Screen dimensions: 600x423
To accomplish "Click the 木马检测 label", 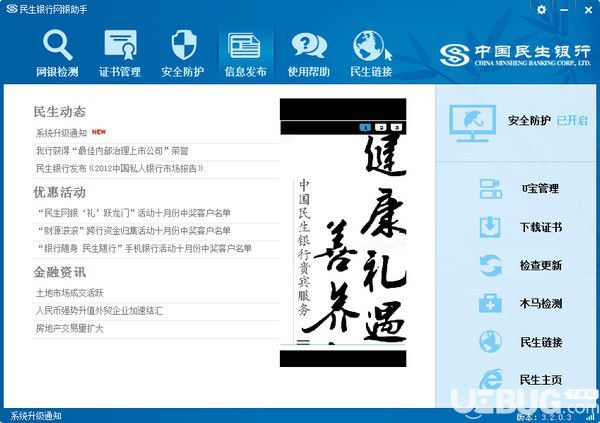I will [x=541, y=304].
